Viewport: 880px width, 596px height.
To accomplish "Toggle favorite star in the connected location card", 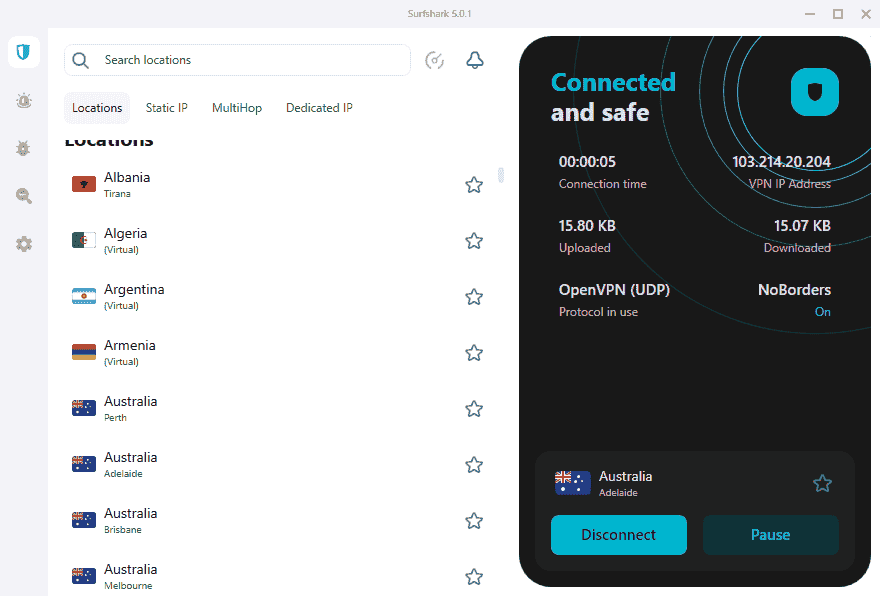I will click(x=822, y=483).
